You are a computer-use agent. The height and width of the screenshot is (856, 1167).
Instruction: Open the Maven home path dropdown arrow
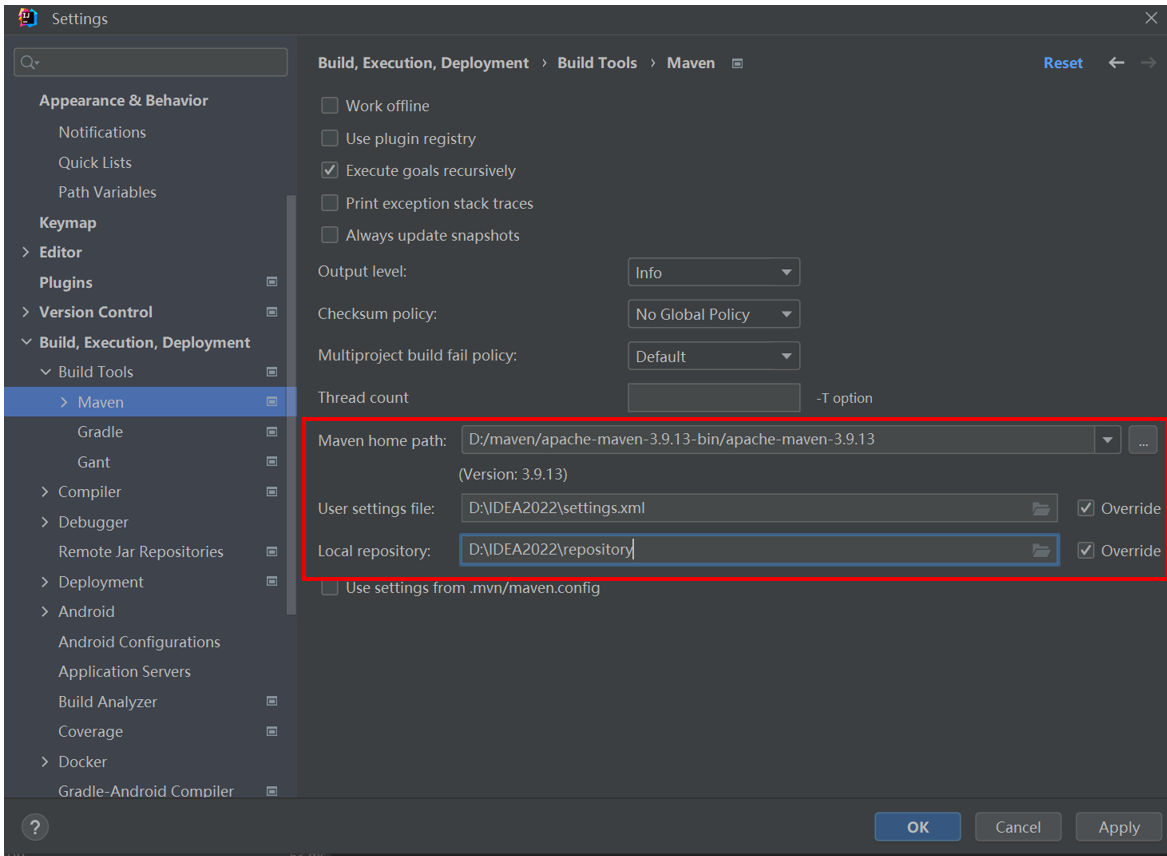click(x=1107, y=440)
